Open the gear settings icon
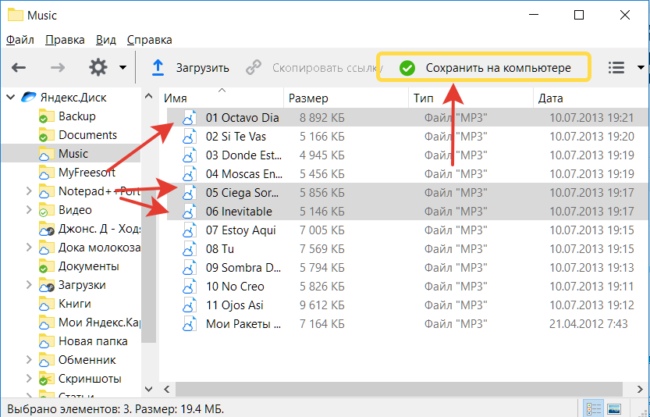This screenshot has height=417, width=650. [x=98, y=67]
